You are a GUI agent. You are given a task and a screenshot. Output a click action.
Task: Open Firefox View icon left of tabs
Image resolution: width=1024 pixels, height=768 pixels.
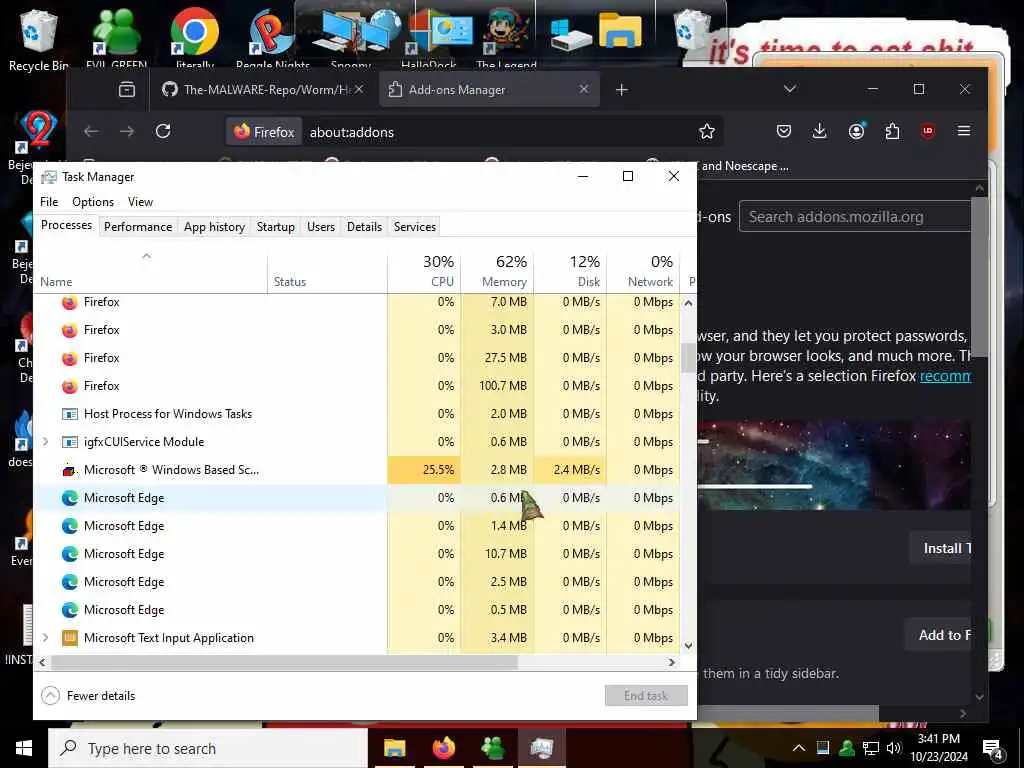click(x=127, y=89)
